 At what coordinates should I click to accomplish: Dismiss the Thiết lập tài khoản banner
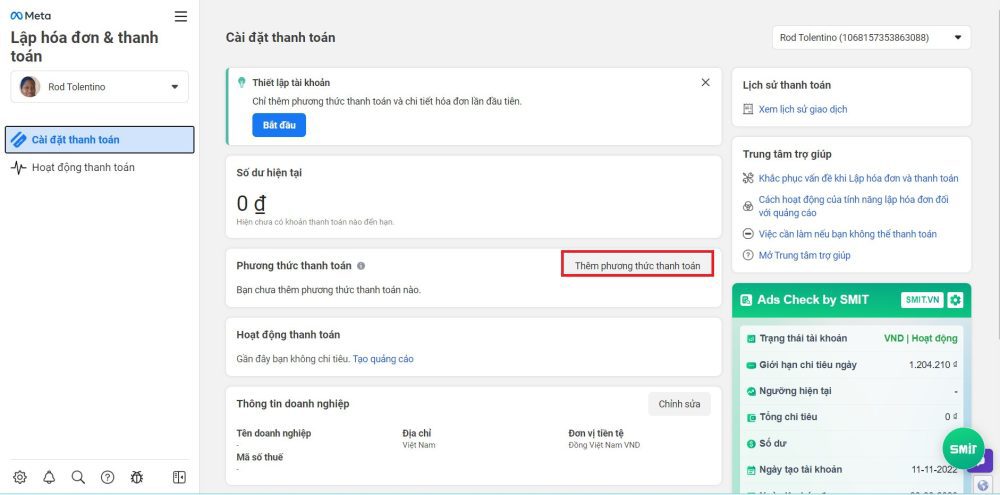pos(705,82)
